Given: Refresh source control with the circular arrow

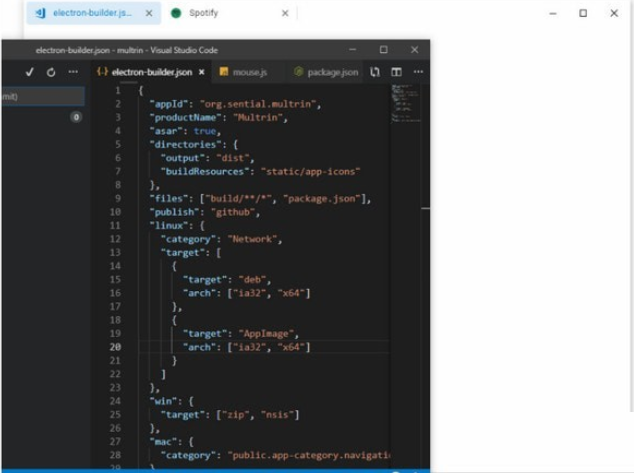Looking at the screenshot, I should [x=51, y=72].
